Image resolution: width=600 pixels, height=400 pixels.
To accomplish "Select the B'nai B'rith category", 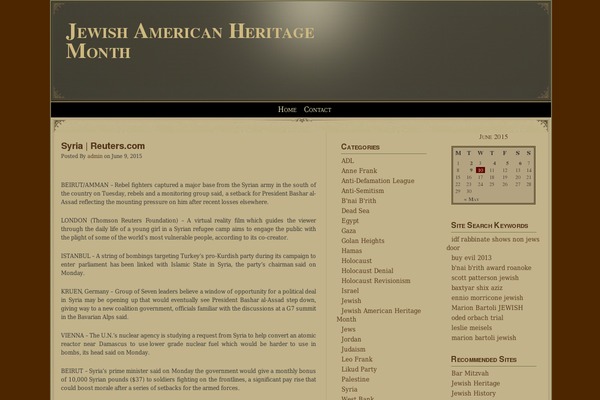I will (359, 201).
